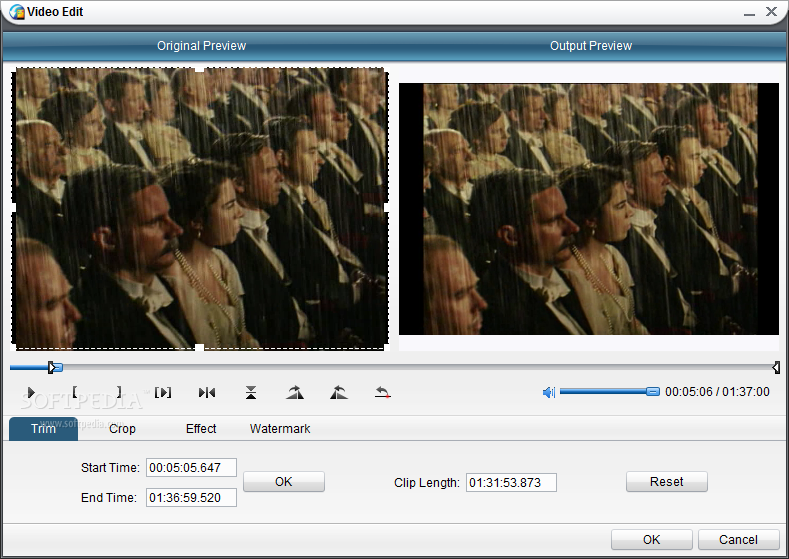Viewport: 789px width, 559px height.
Task: Click the time readout 00:05:06 / 01:37:00
Action: pyautogui.click(x=717, y=392)
